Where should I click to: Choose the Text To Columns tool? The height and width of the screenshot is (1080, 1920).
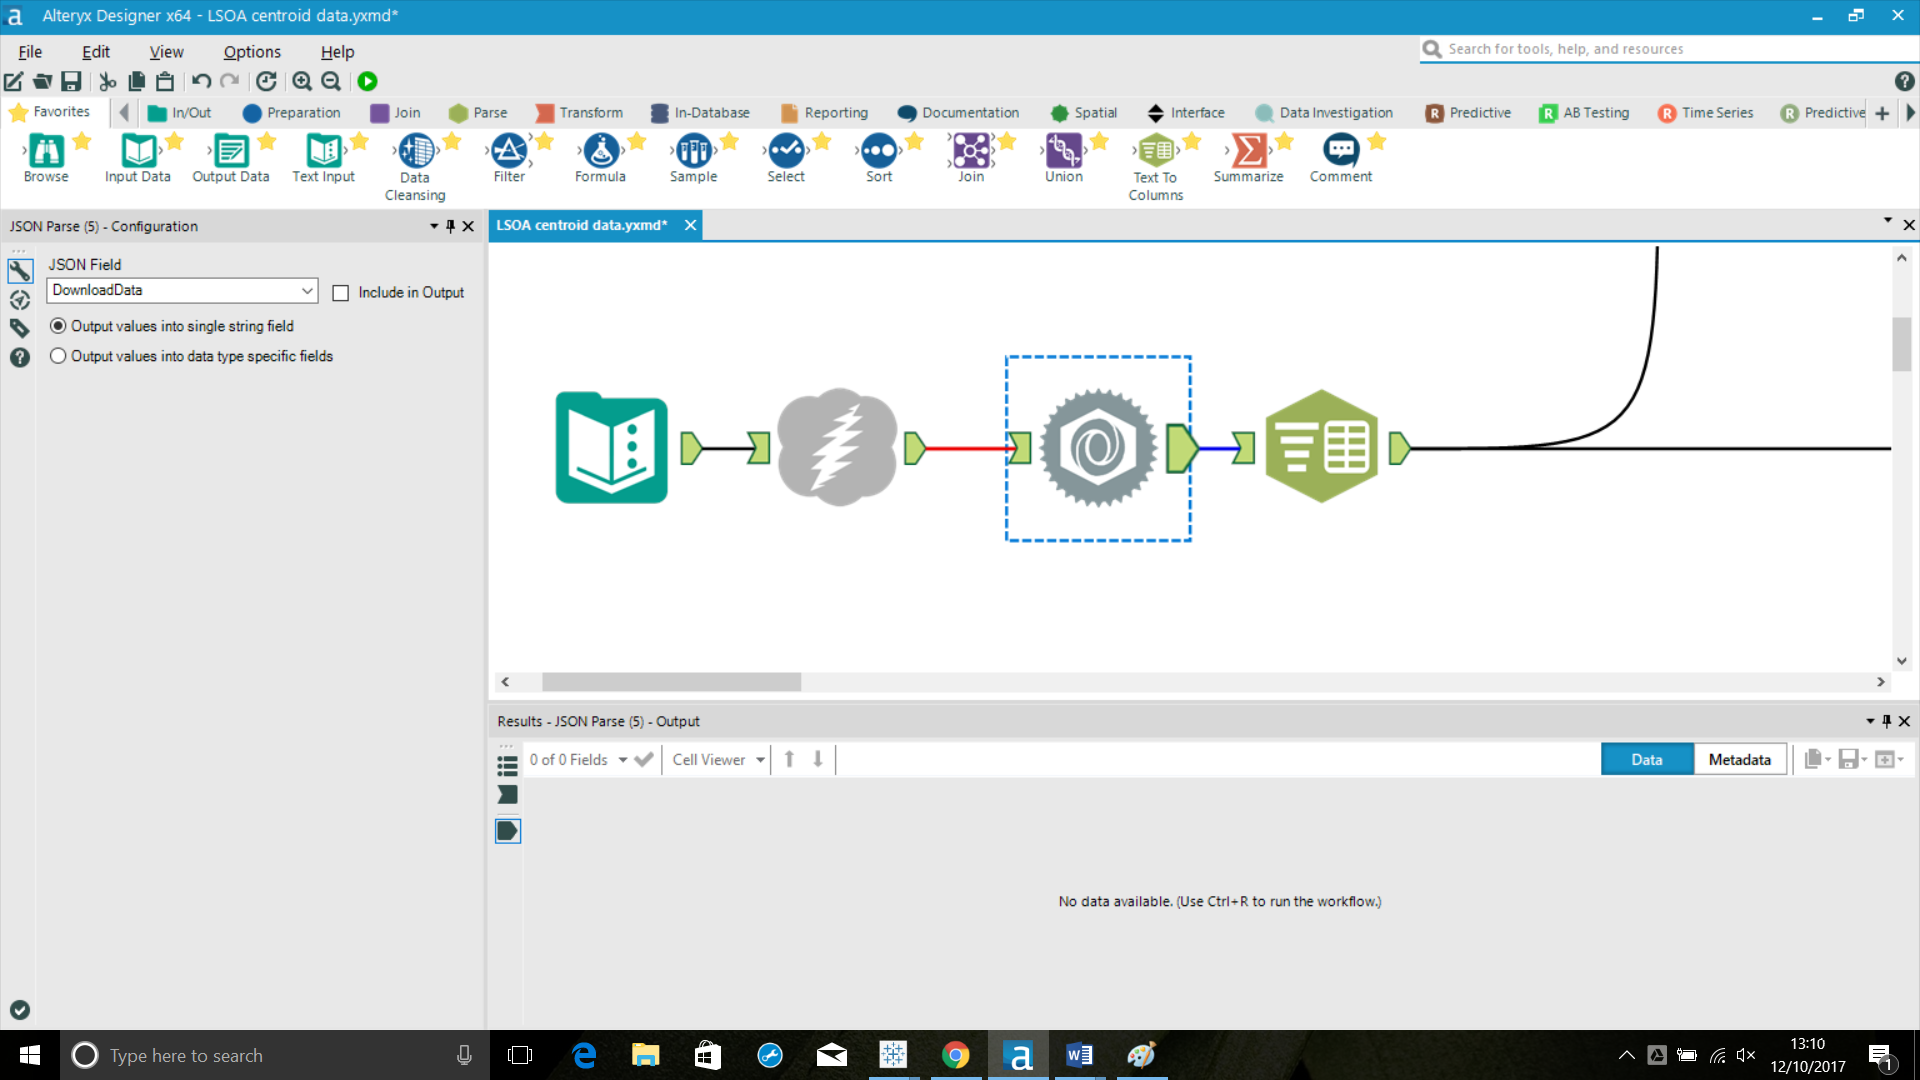[1156, 167]
